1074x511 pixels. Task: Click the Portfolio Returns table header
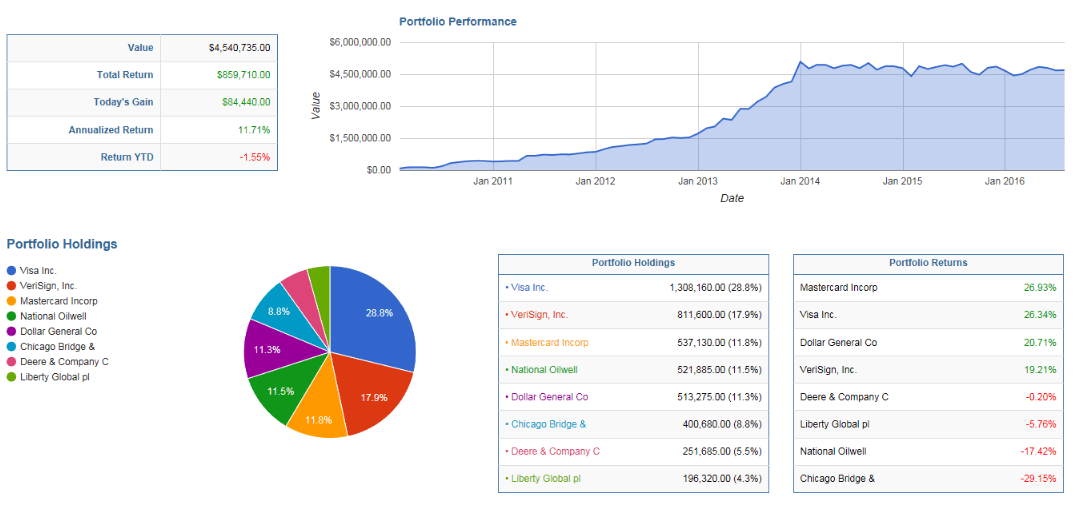pos(928,263)
